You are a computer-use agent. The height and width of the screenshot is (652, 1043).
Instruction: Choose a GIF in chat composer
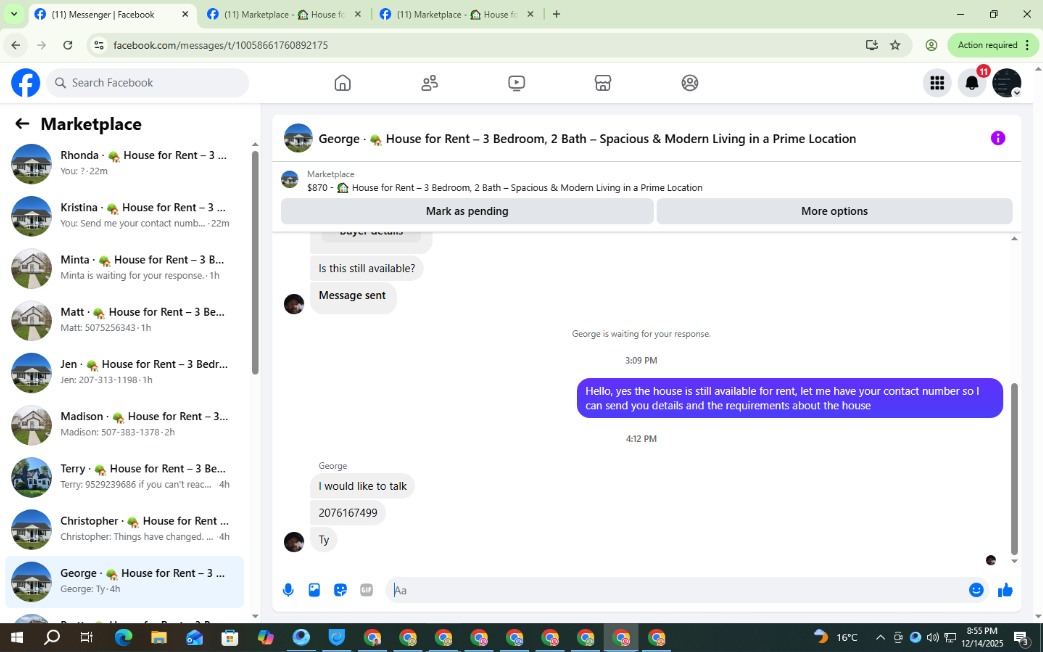point(367,590)
